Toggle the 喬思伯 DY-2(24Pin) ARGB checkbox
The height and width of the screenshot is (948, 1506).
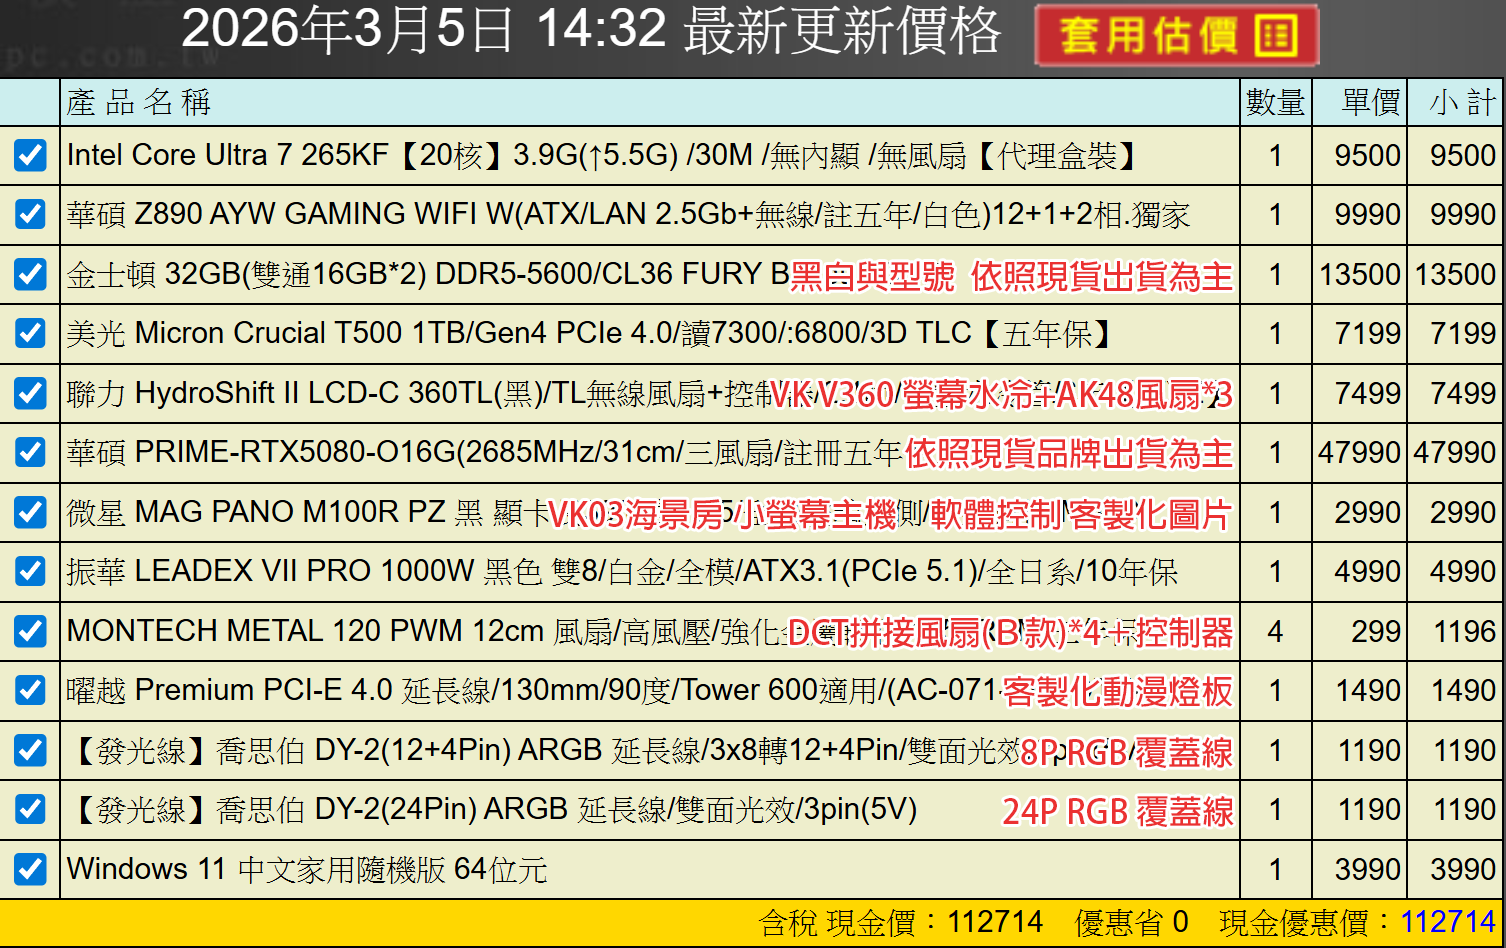pyautogui.click(x=30, y=809)
